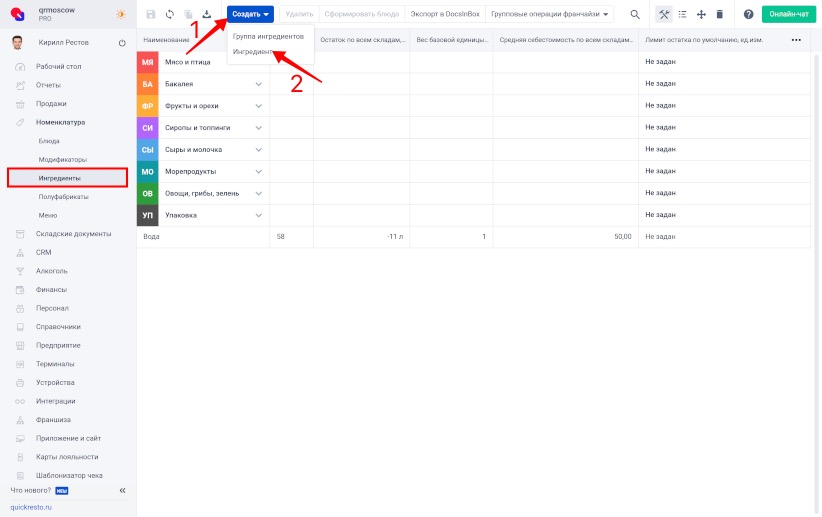Toggle the list view icon in the toolbar
This screenshot has height=517, width=822.
[x=682, y=14]
